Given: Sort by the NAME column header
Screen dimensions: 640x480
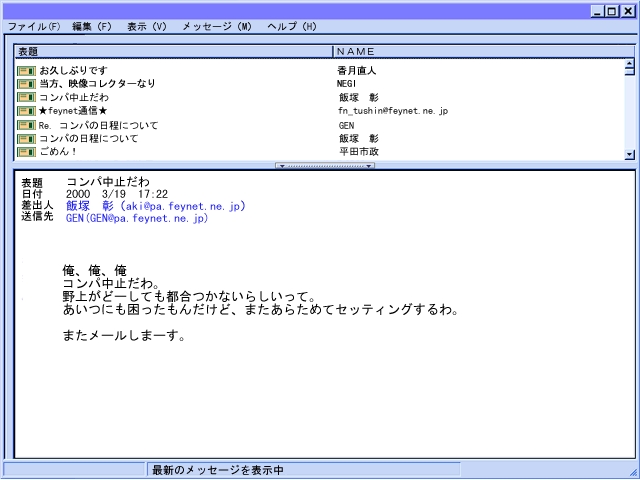Looking at the screenshot, I should [484, 51].
